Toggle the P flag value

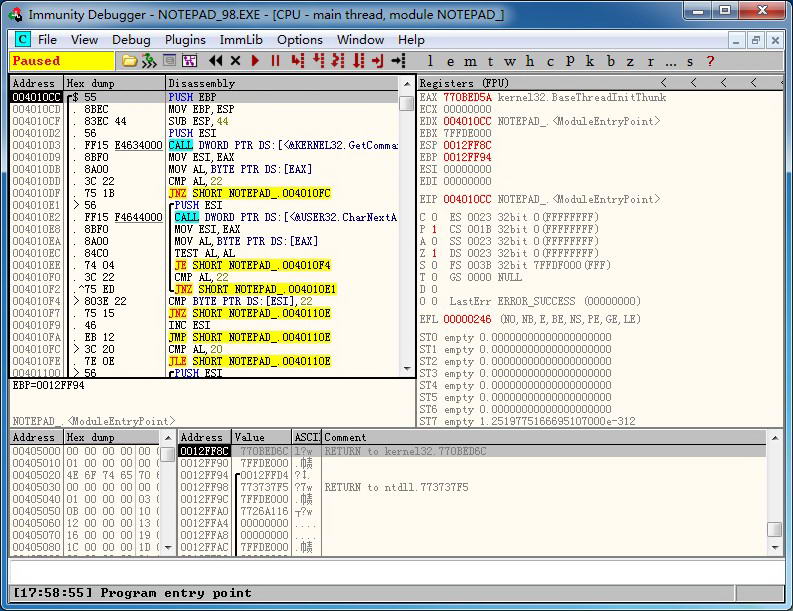pyautogui.click(x=434, y=229)
